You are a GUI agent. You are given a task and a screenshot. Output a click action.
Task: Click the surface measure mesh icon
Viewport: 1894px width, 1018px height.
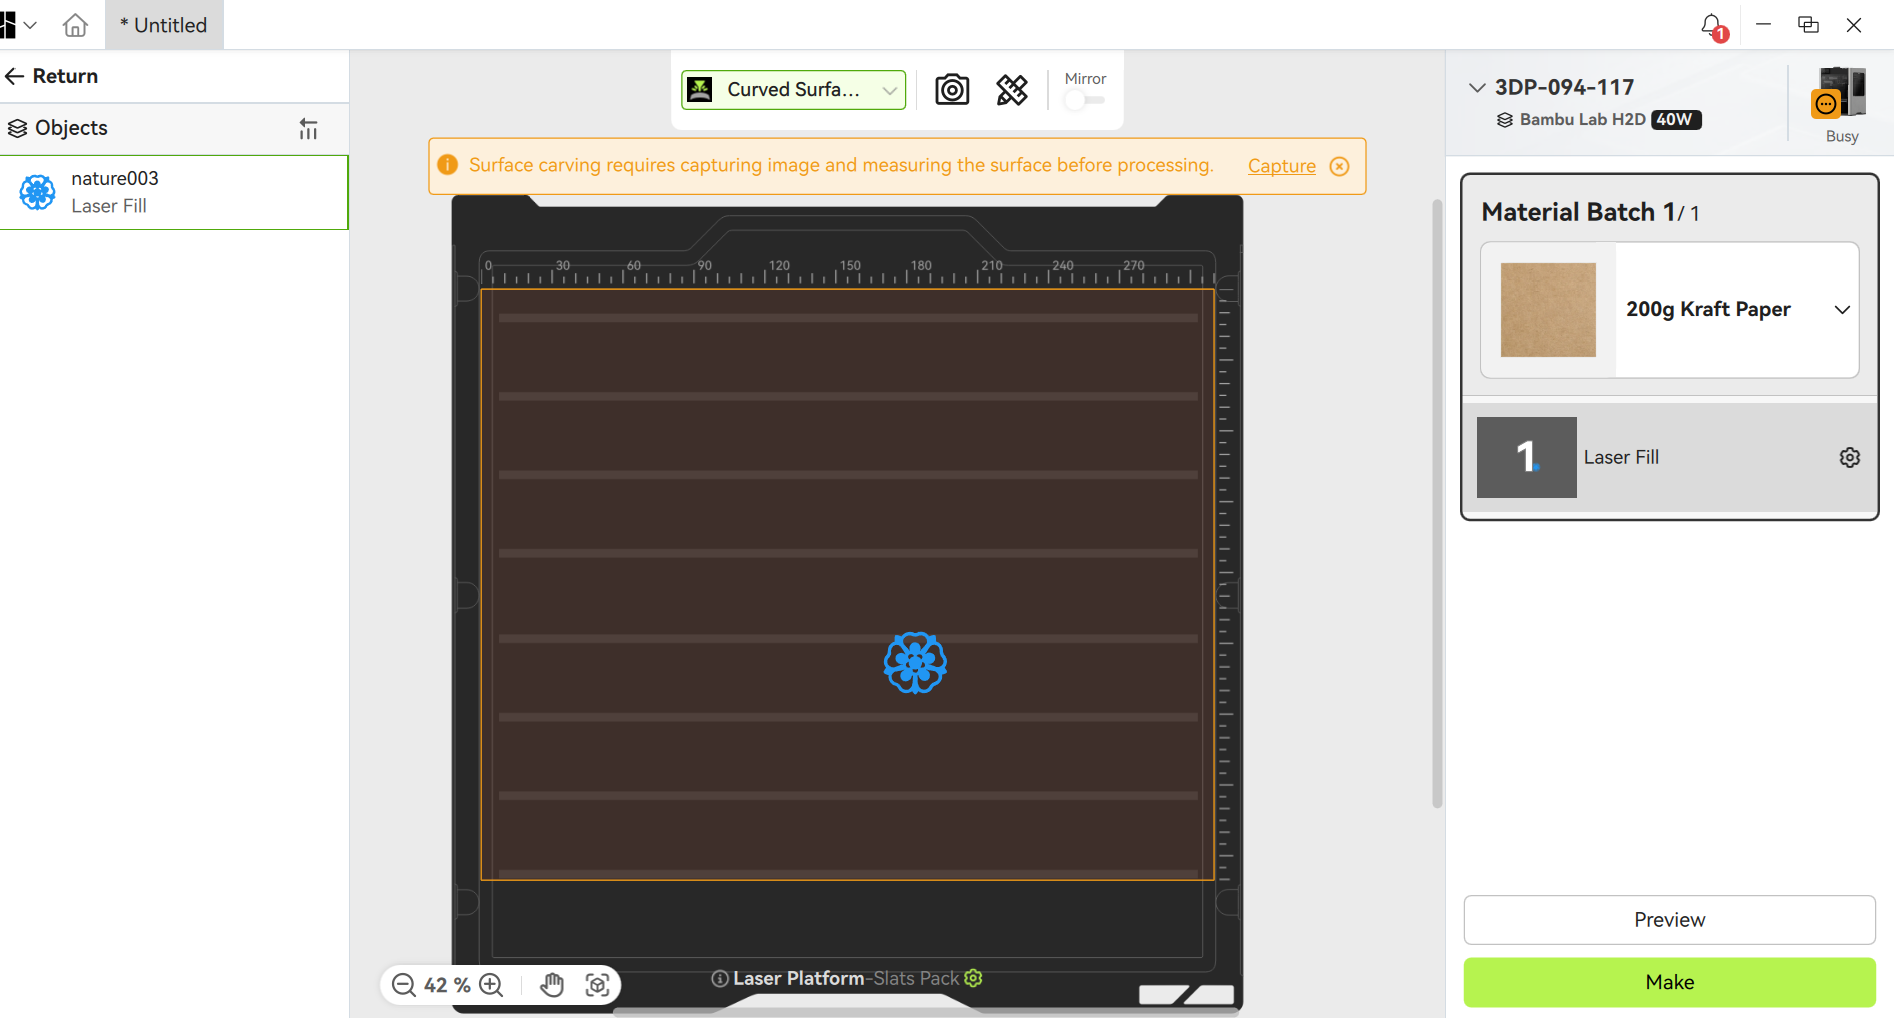[x=1012, y=90]
